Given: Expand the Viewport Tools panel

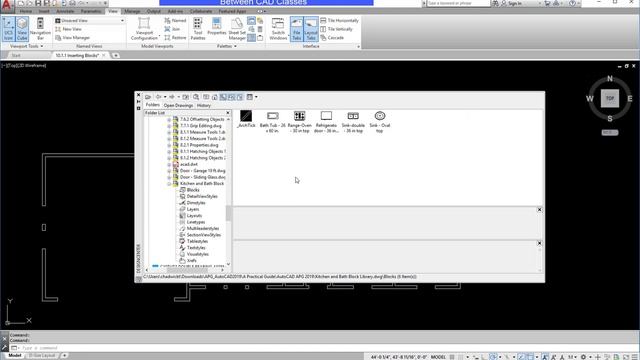Looking at the screenshot, I should click(x=26, y=46).
